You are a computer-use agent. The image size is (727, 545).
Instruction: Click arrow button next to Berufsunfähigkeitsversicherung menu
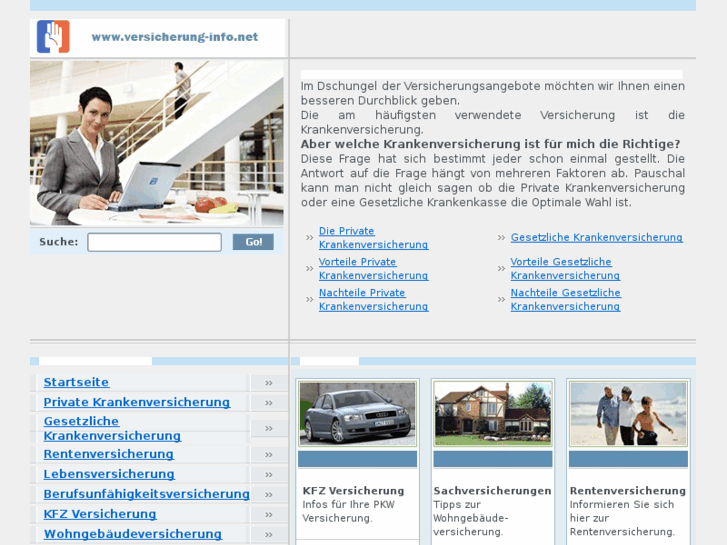click(x=269, y=494)
